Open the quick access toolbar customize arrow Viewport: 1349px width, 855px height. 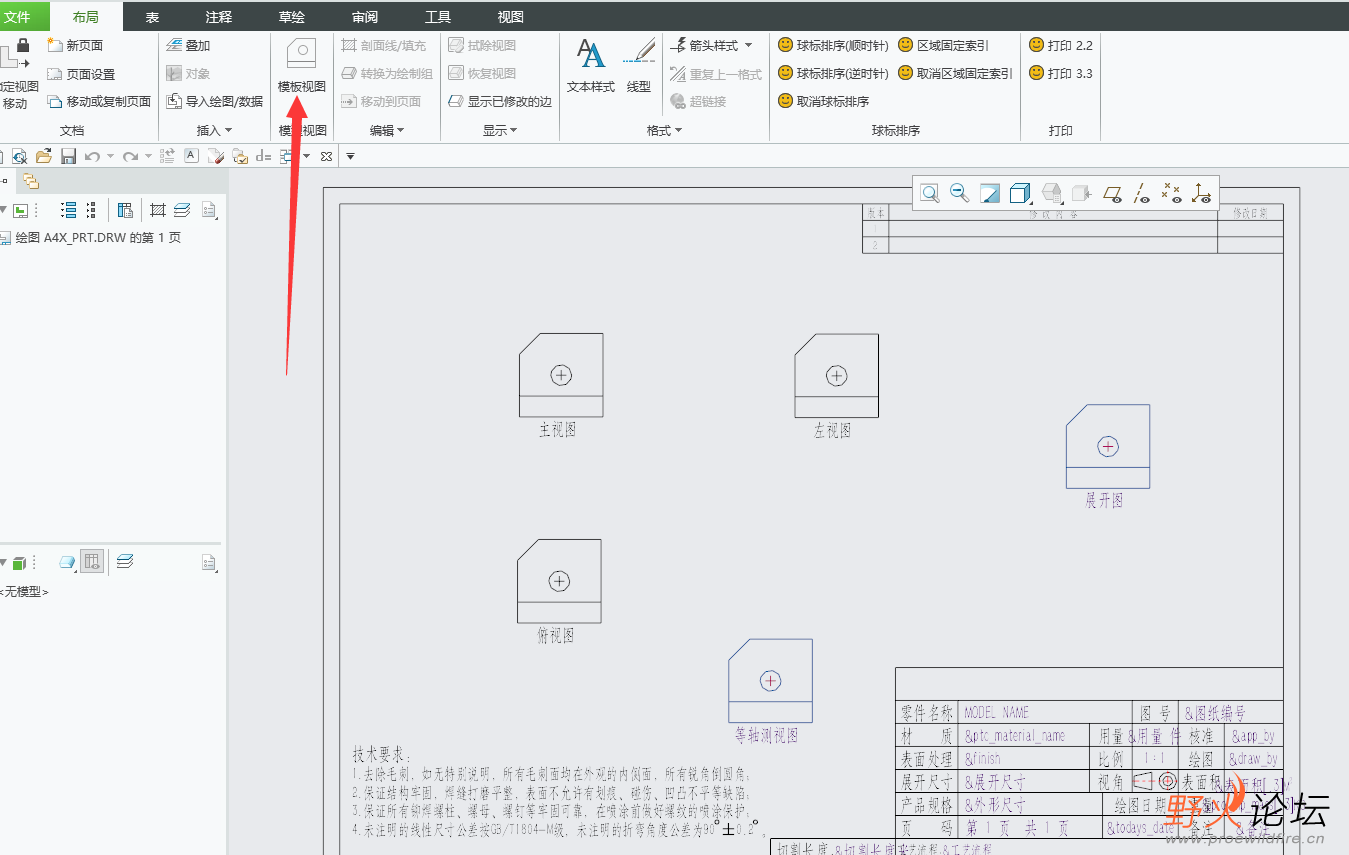pyautogui.click(x=350, y=156)
